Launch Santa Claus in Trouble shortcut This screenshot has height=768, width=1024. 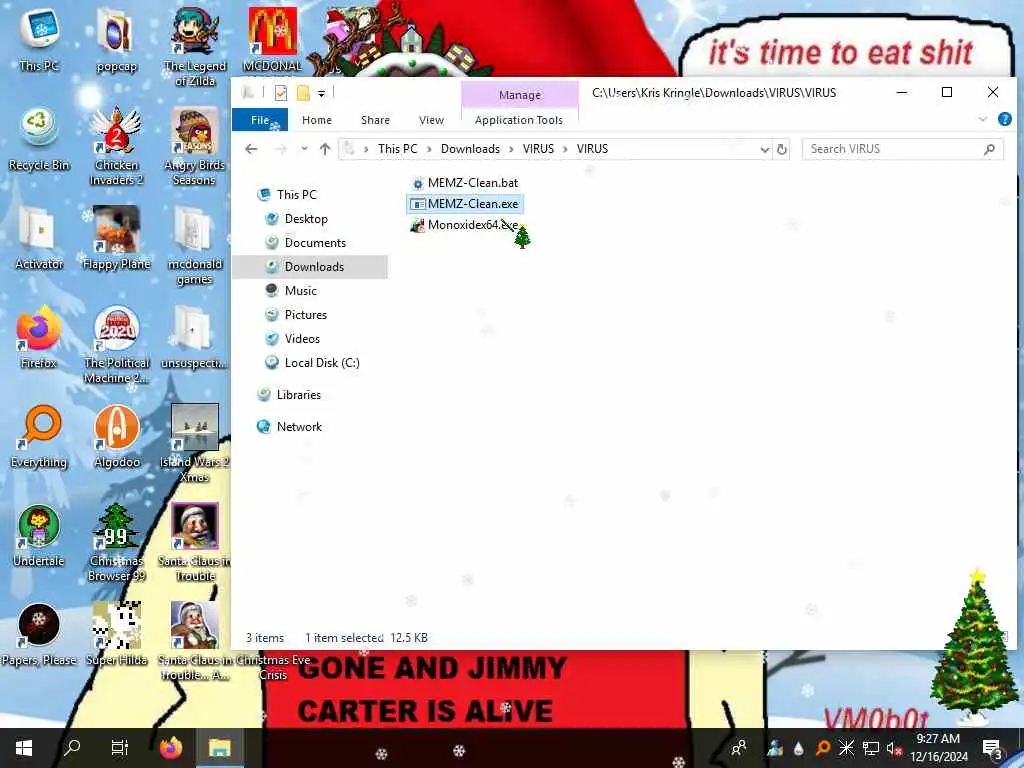[194, 542]
